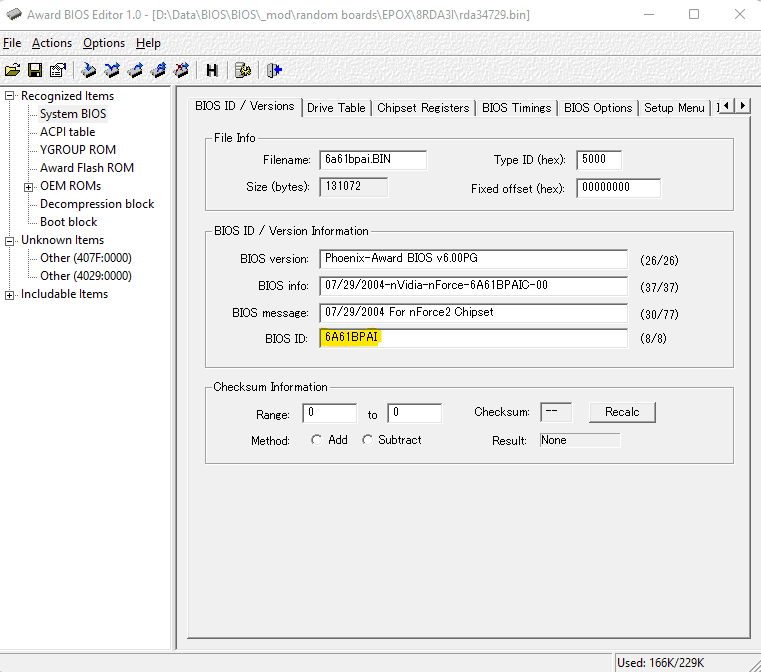Click the highlighted BIOS ID field

[x=473, y=338]
